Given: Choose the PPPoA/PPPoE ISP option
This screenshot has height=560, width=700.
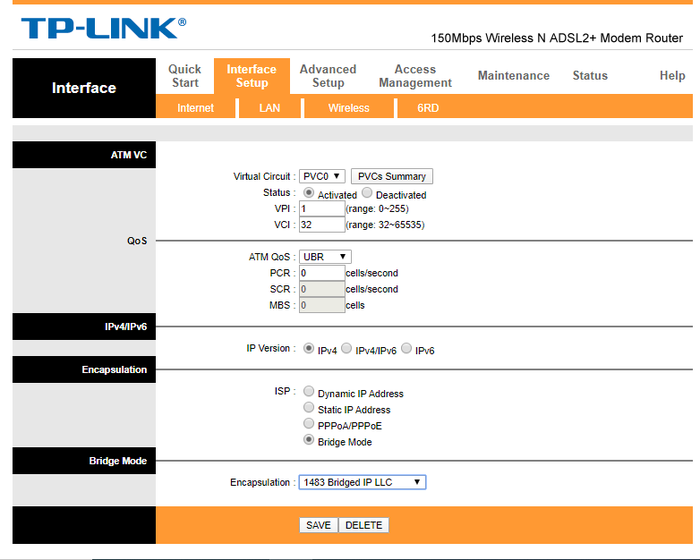Looking at the screenshot, I should [309, 424].
